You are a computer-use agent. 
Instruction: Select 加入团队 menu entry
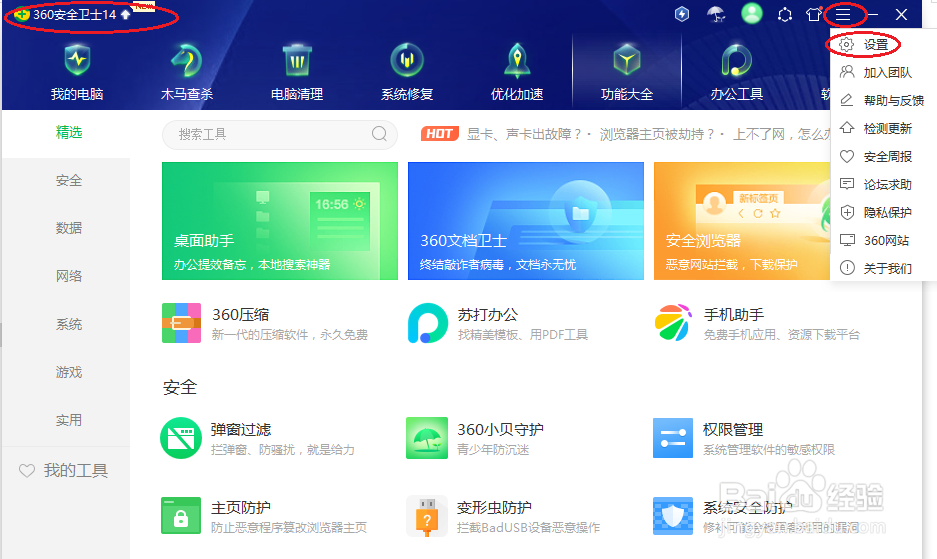click(x=876, y=72)
